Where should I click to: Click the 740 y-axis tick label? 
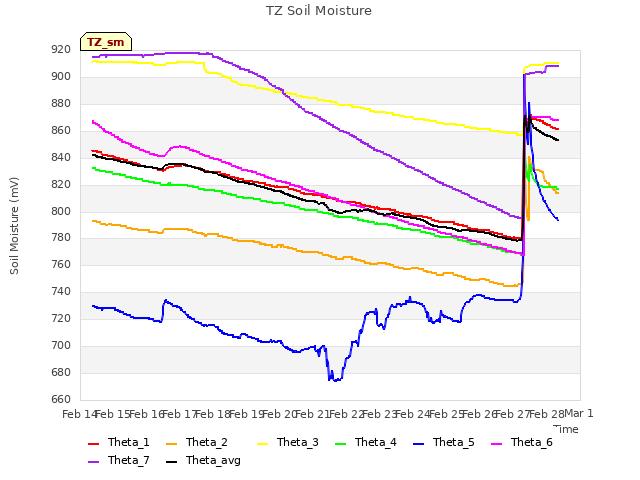click(61, 291)
